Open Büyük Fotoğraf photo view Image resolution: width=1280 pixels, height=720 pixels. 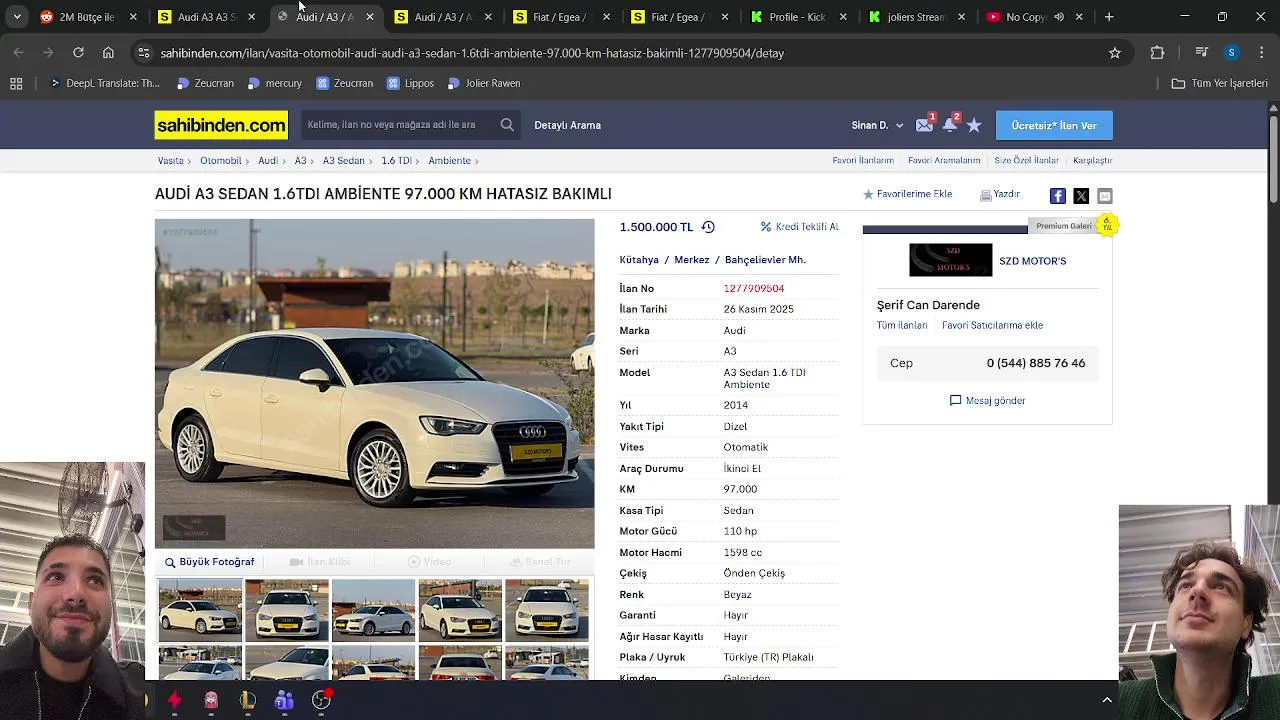pos(209,562)
